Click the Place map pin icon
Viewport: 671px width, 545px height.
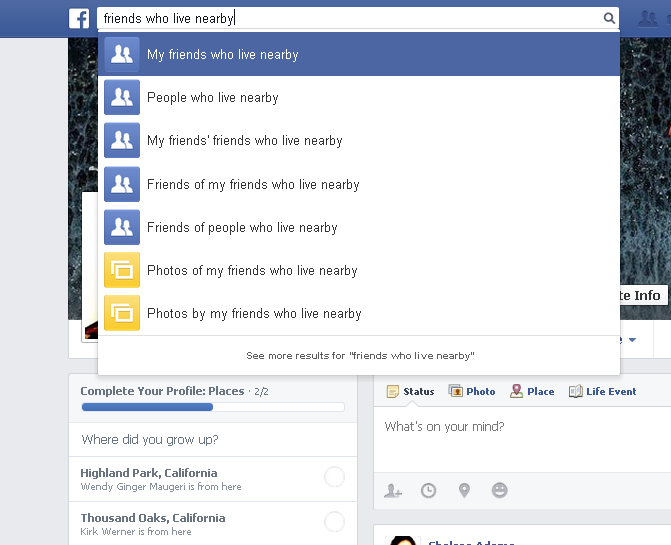click(517, 391)
